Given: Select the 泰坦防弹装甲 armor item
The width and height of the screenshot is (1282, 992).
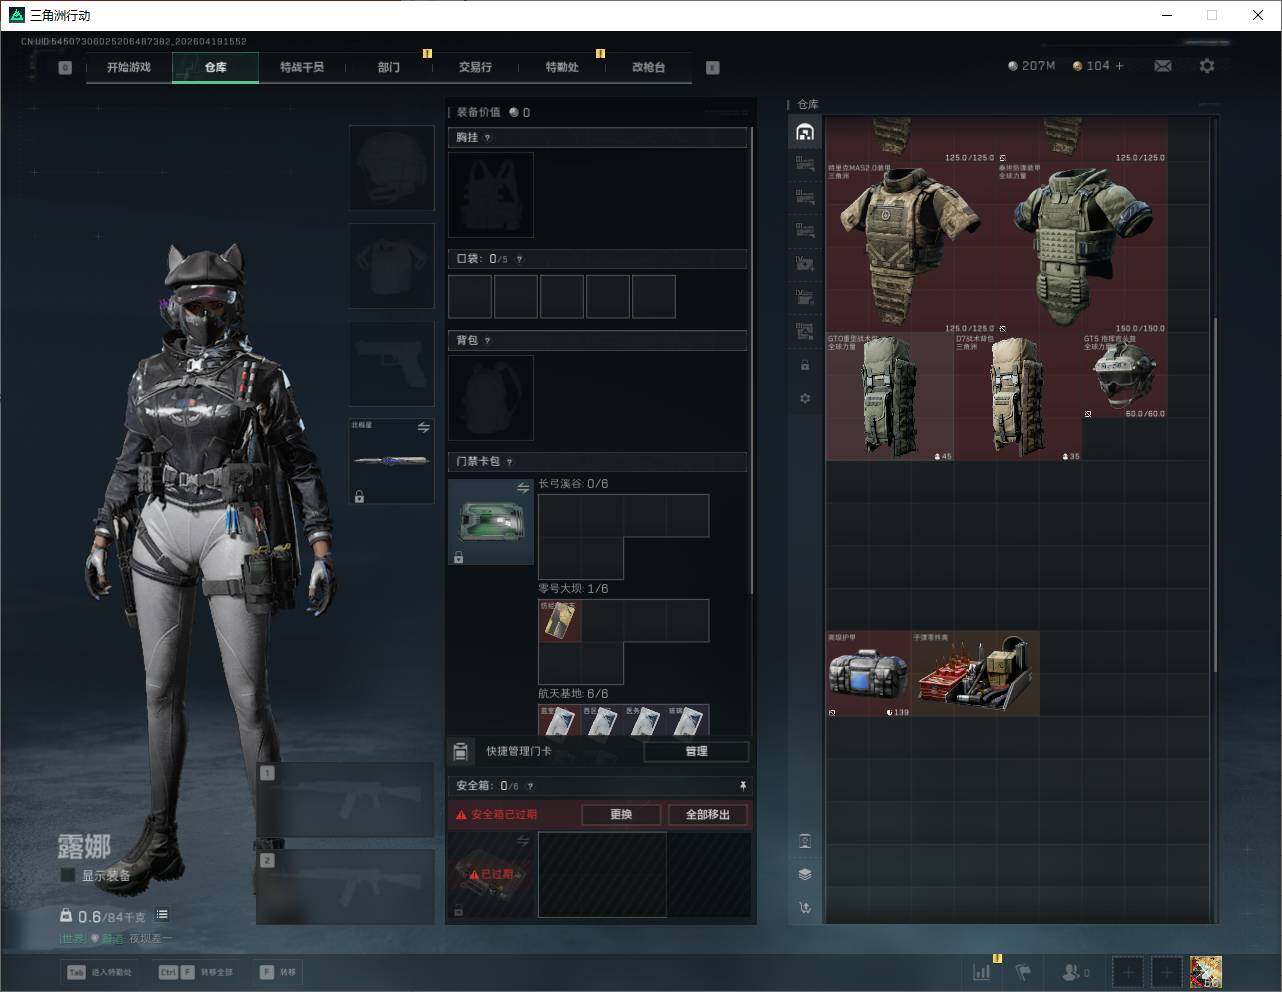Looking at the screenshot, I should [1082, 246].
